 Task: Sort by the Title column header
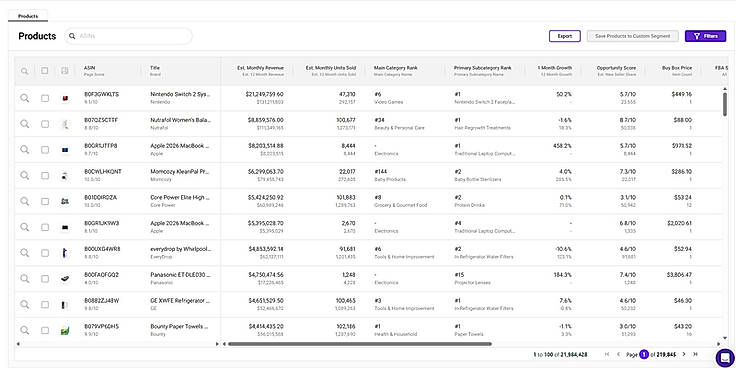[155, 68]
